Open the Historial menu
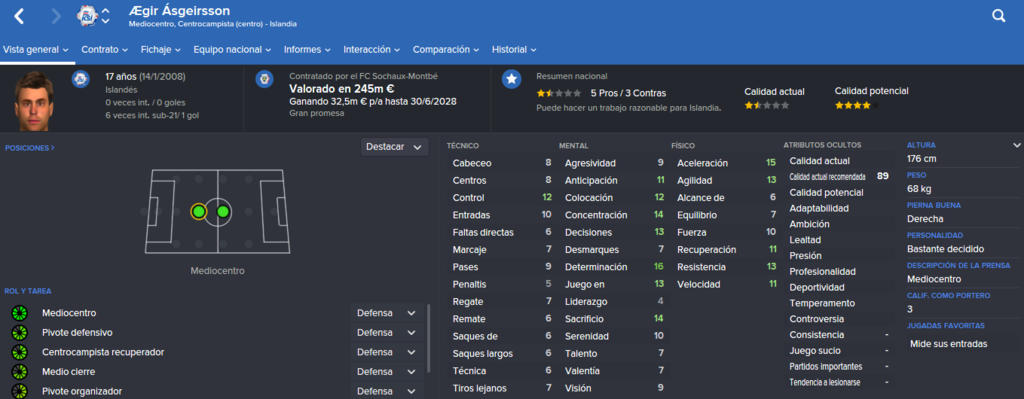 [x=514, y=50]
